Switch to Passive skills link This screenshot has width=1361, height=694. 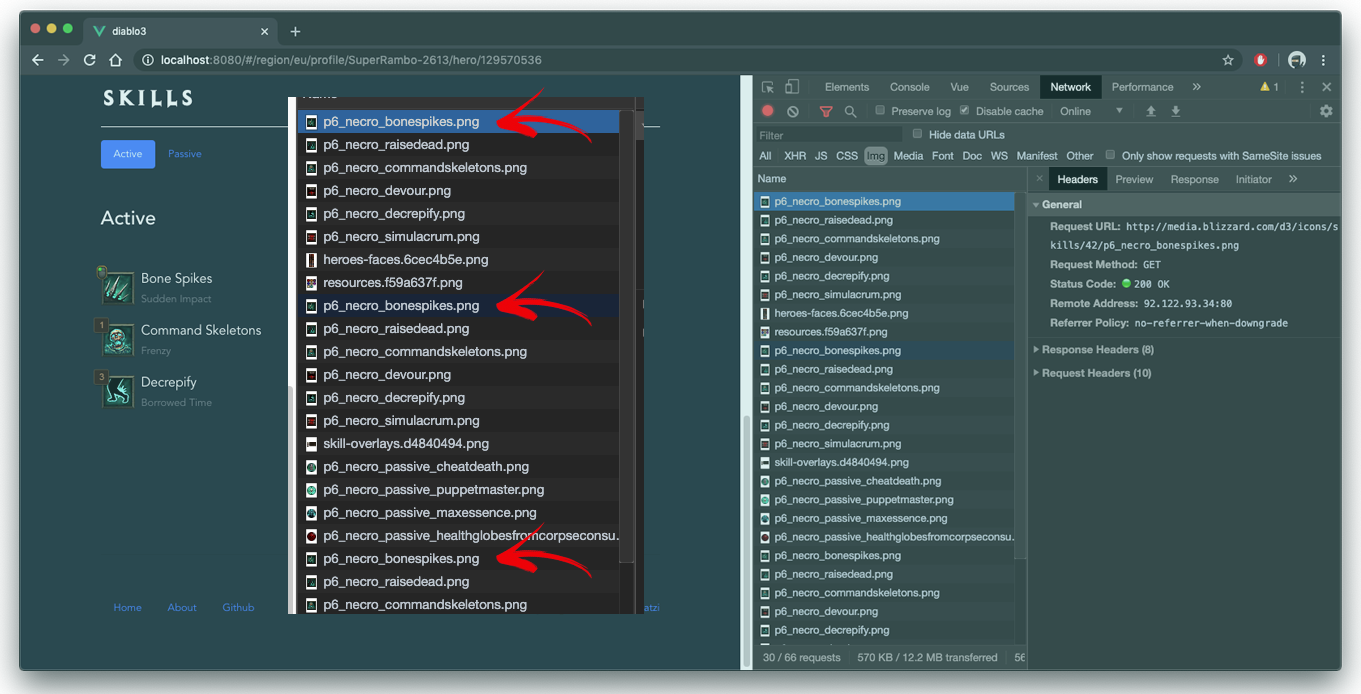(185, 154)
